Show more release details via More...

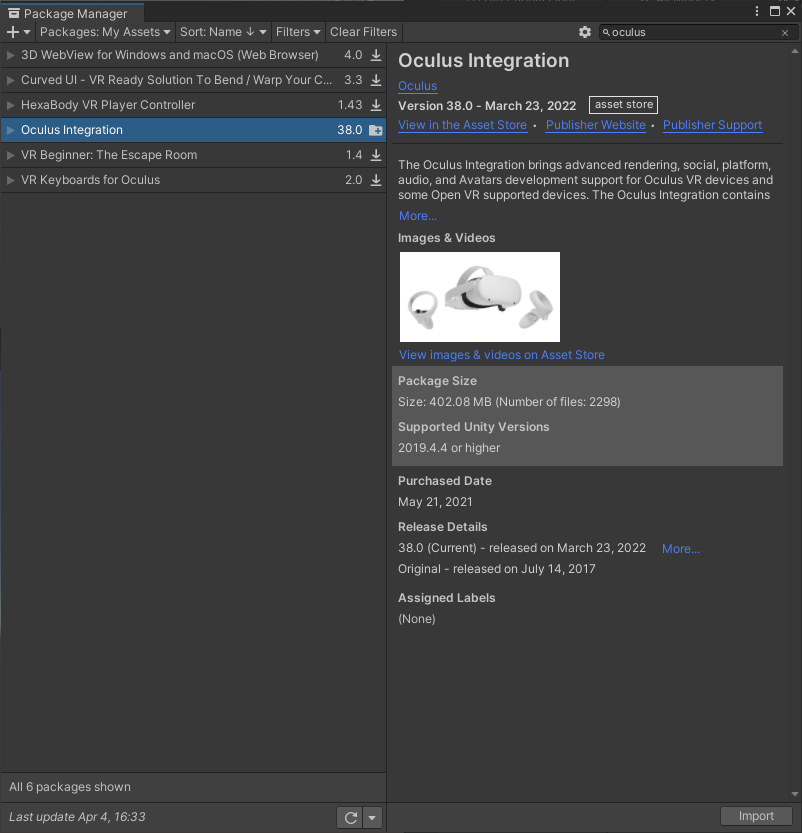pos(681,549)
